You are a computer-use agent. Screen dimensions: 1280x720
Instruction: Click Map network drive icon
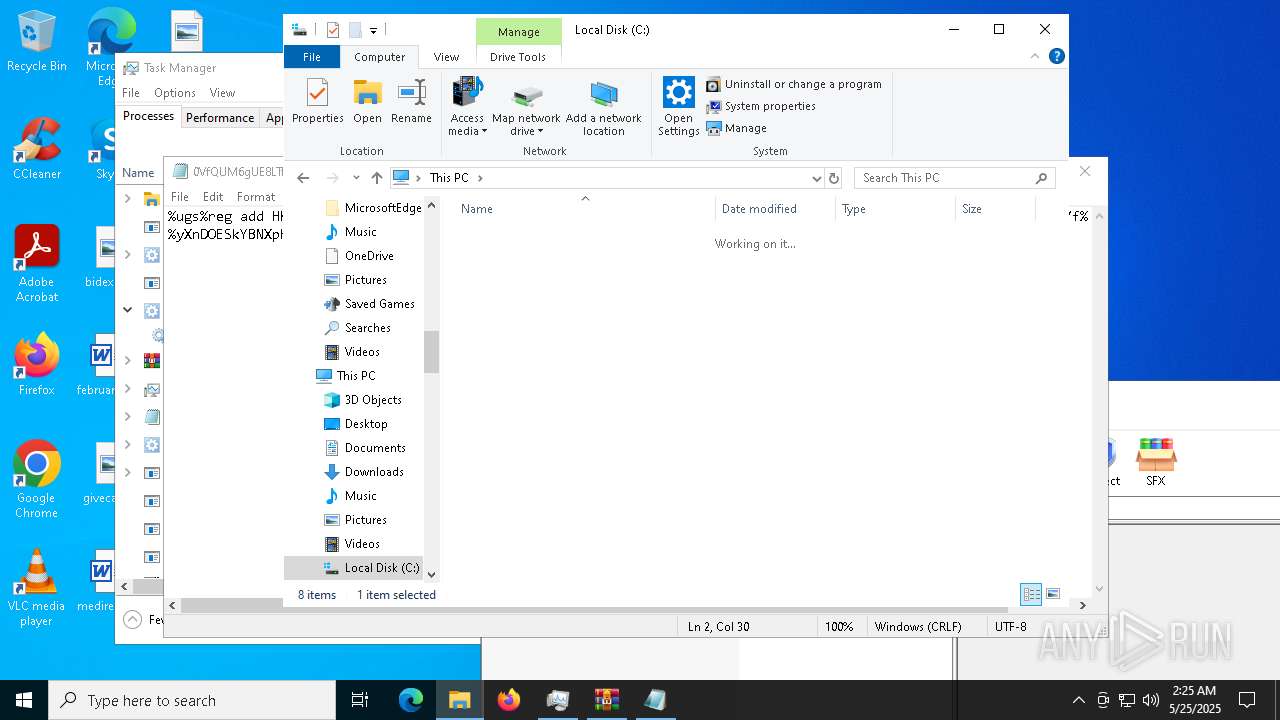(526, 108)
